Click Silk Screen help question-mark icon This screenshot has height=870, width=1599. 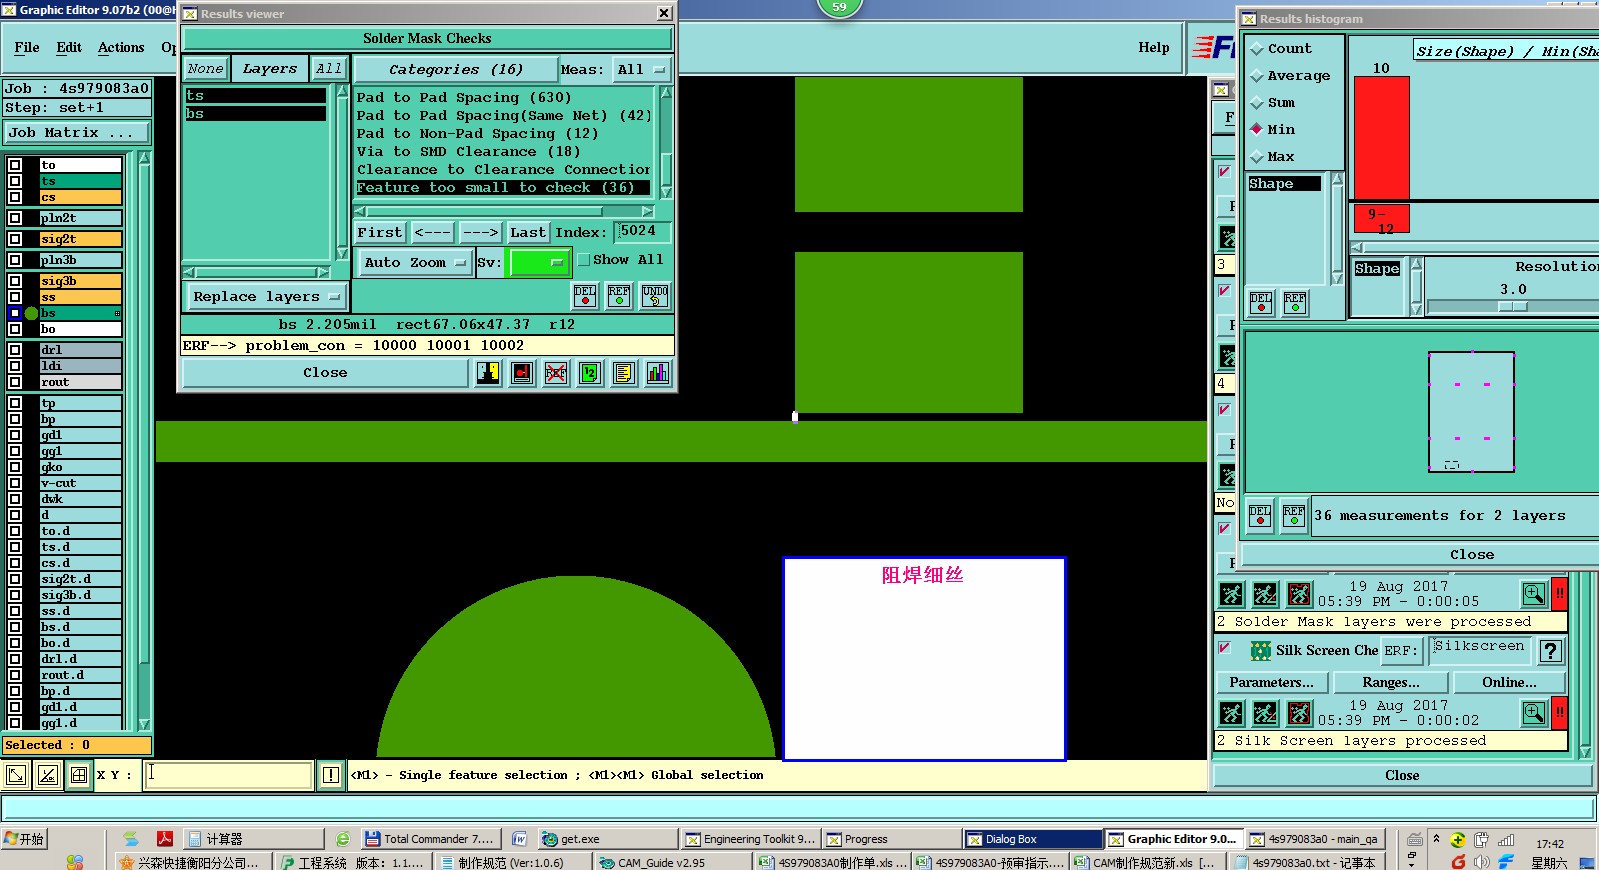[x=1551, y=652]
